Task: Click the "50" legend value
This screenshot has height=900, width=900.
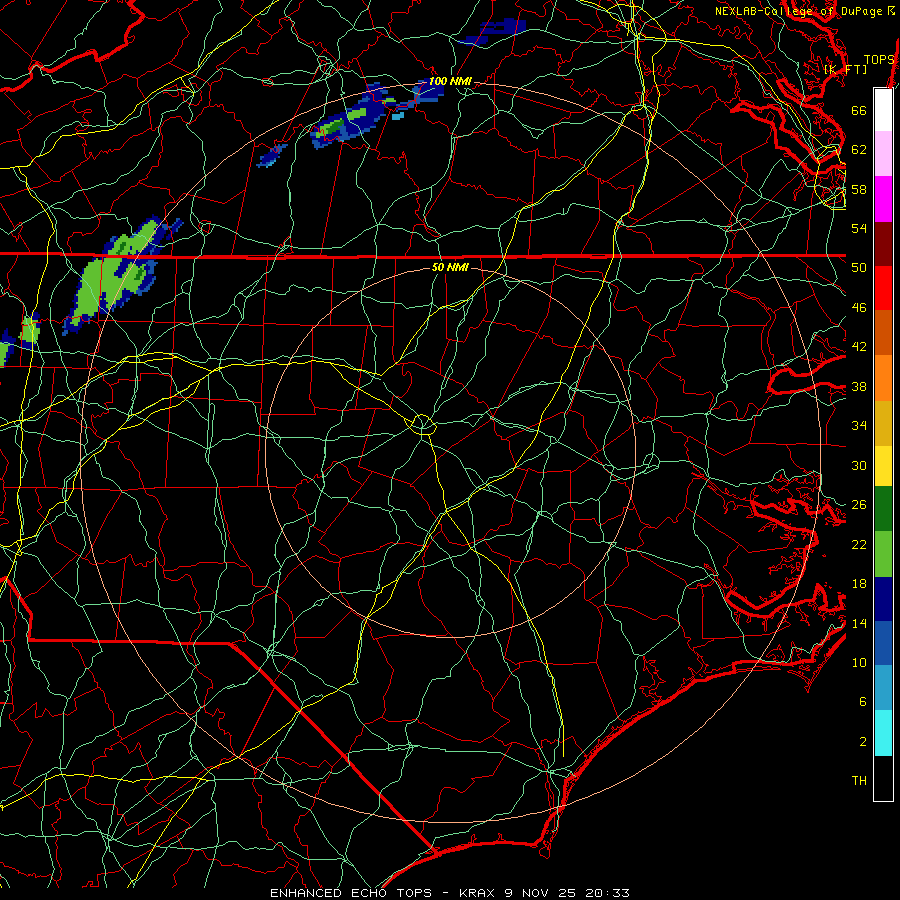Action: click(859, 268)
